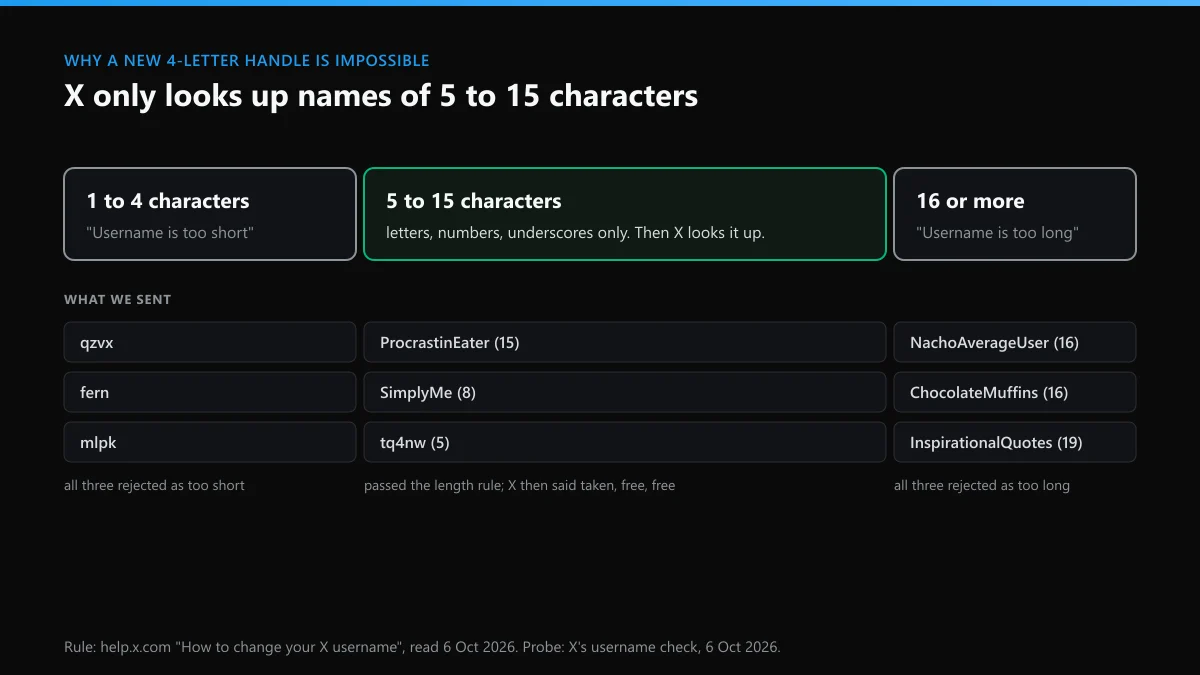Click the 'InspirationalQuotes (19)' row
Image resolution: width=1200 pixels, height=675 pixels.
[1015, 442]
